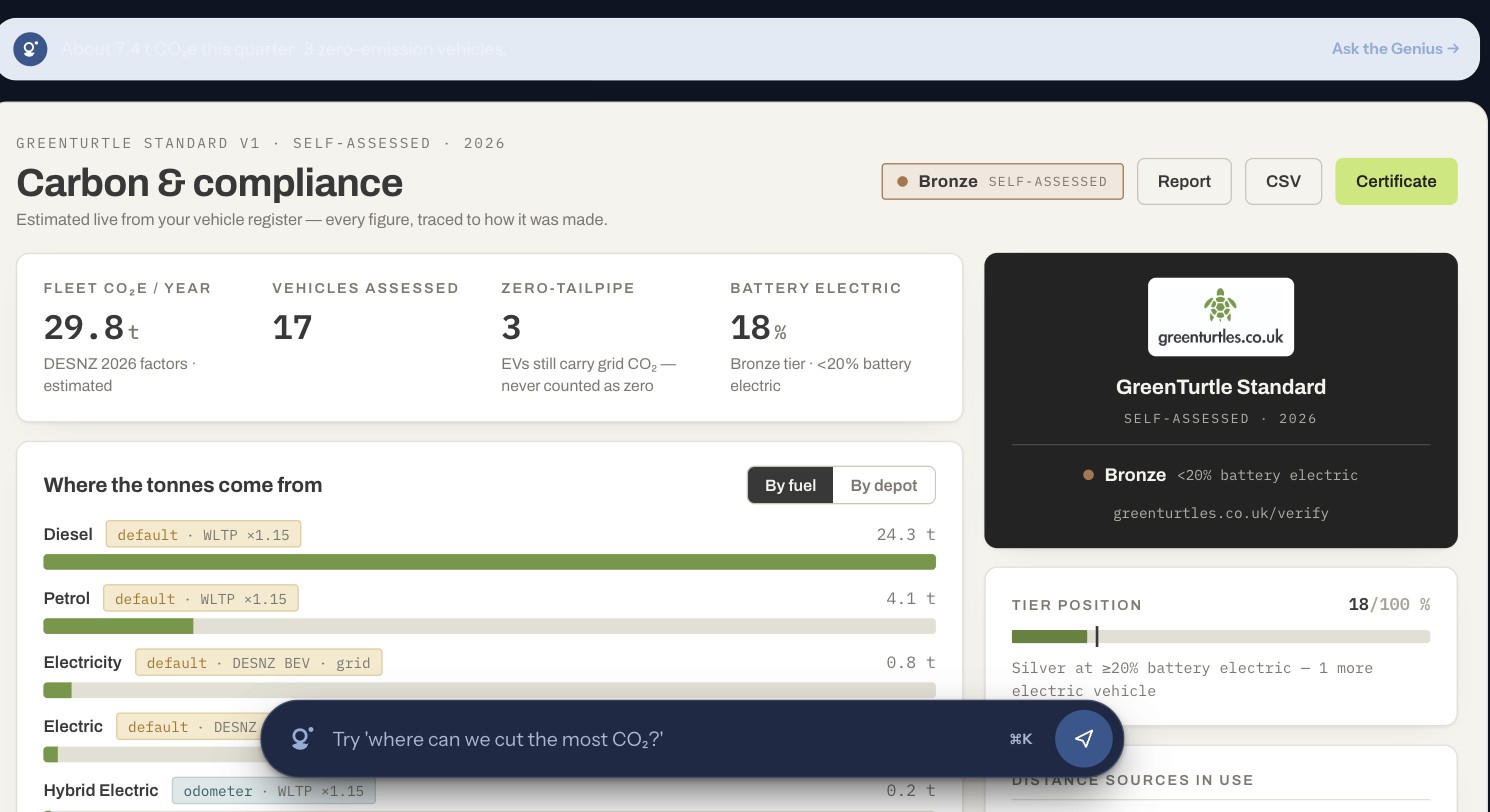Click the 'Hybrid Electric' row label
The height and width of the screenshot is (812, 1490).
pyautogui.click(x=101, y=790)
